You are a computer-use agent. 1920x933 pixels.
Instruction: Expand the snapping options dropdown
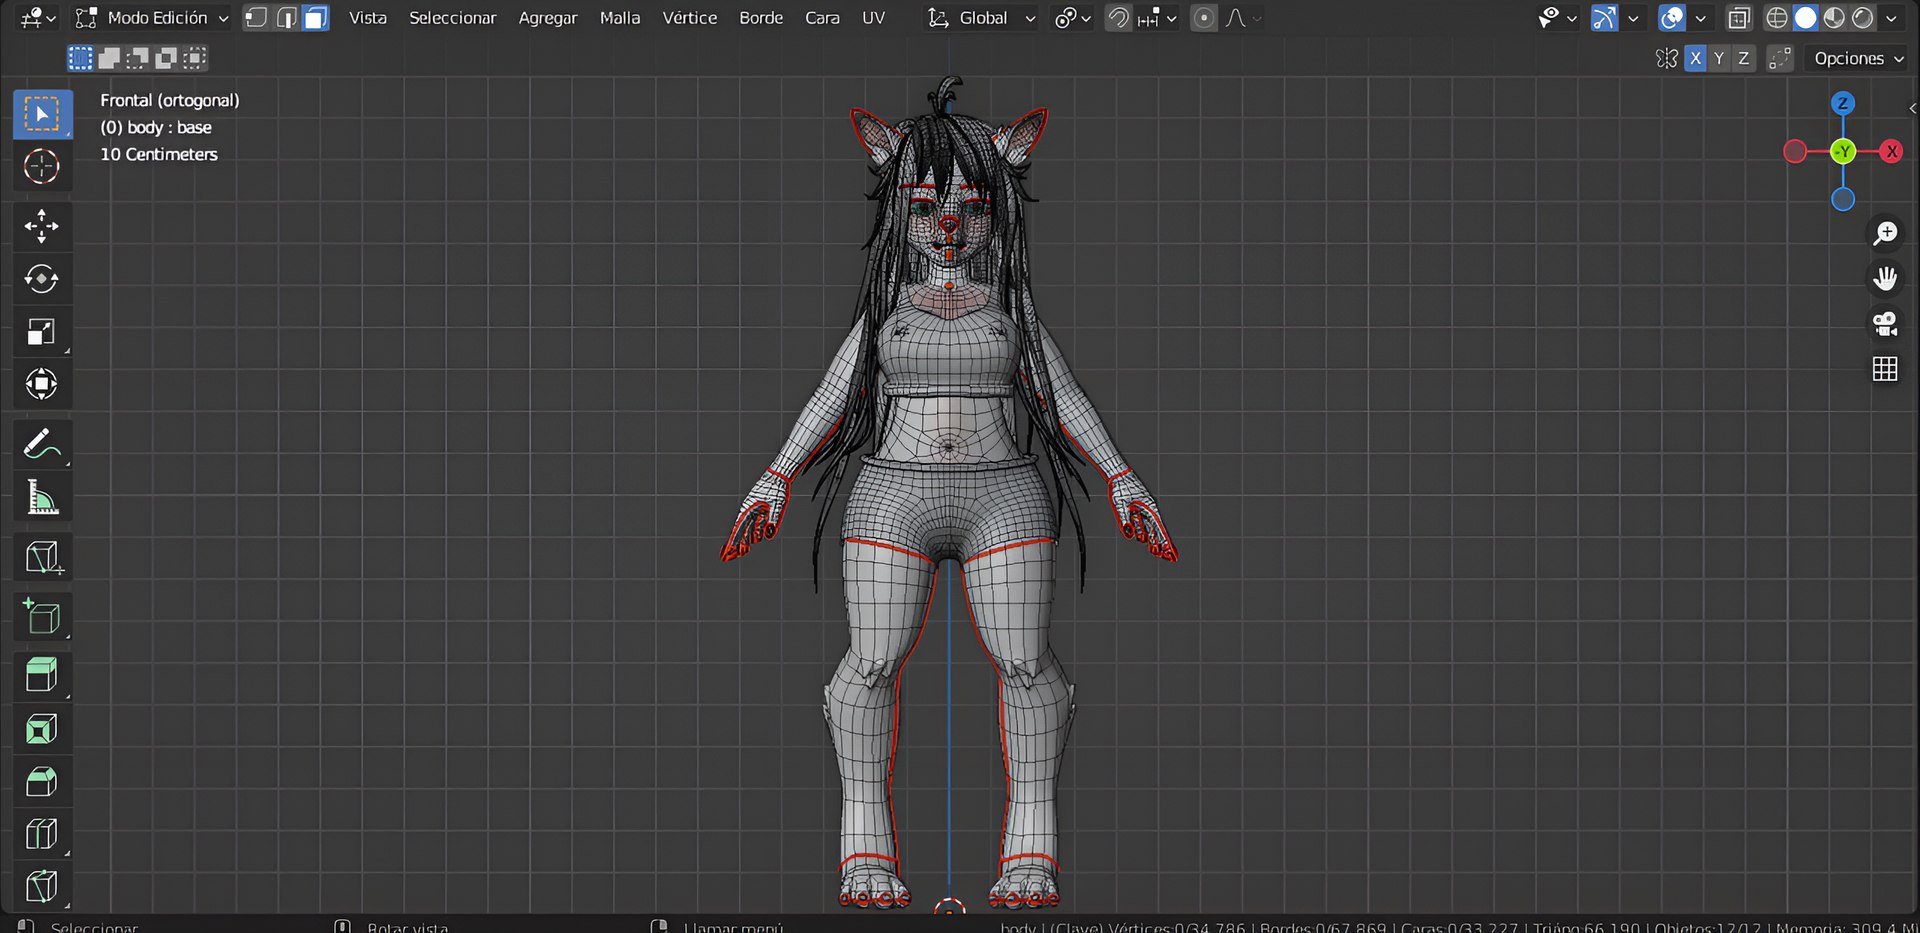(1159, 18)
